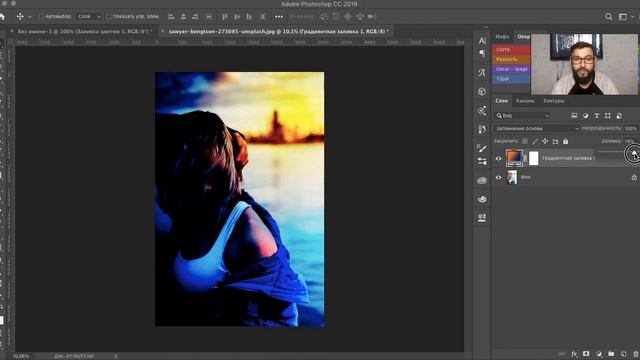This screenshot has height=360, width=640.
Task: Select the gradient fill layer thumbnail
Action: (514, 158)
